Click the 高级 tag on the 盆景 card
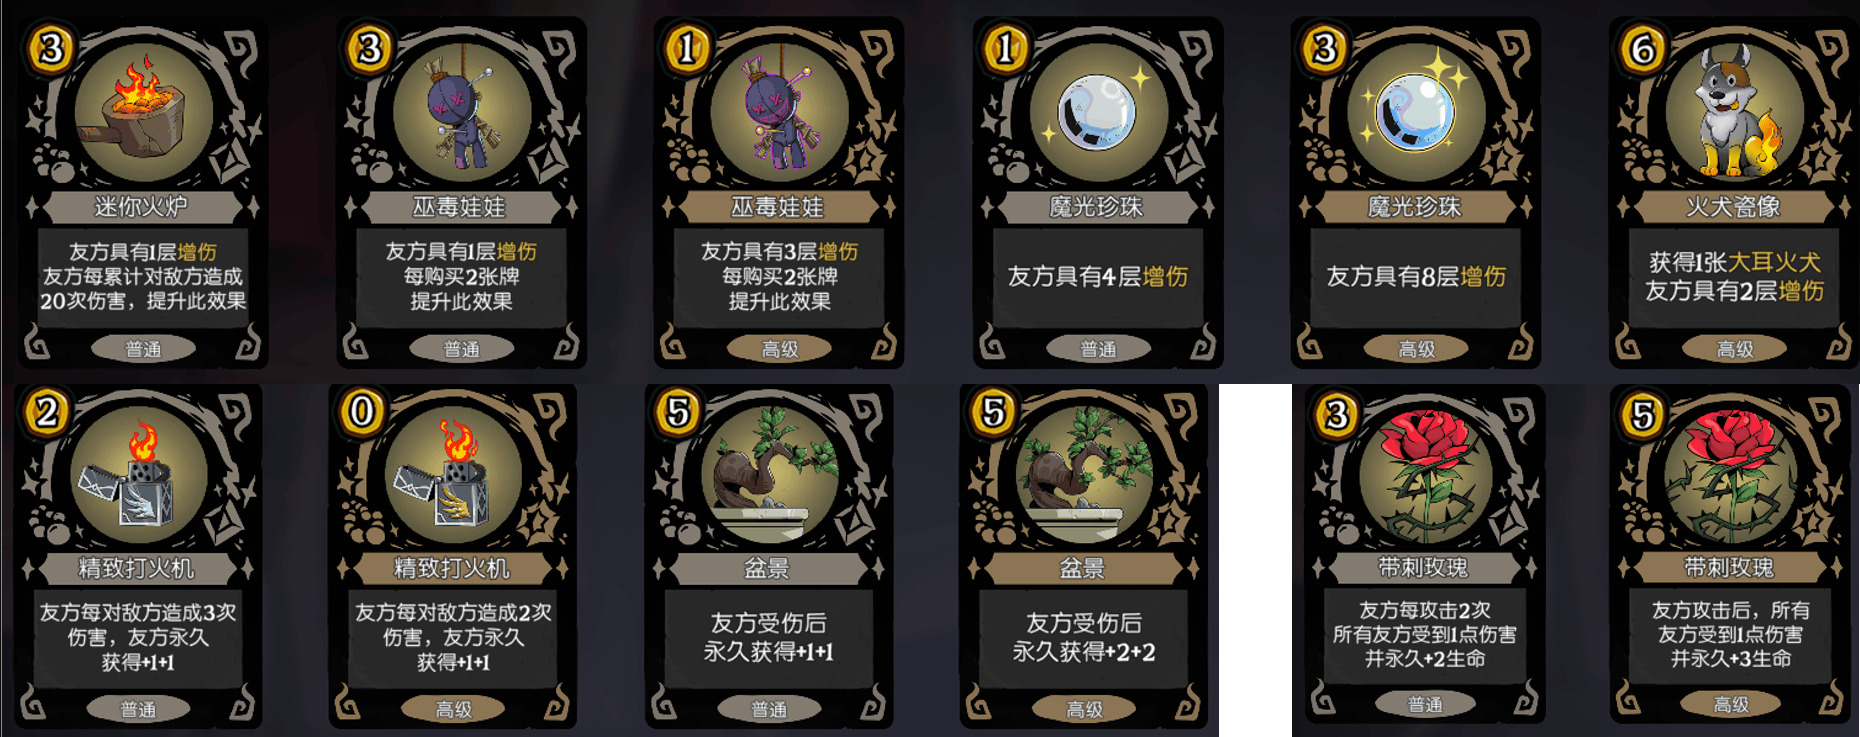 click(x=1084, y=708)
